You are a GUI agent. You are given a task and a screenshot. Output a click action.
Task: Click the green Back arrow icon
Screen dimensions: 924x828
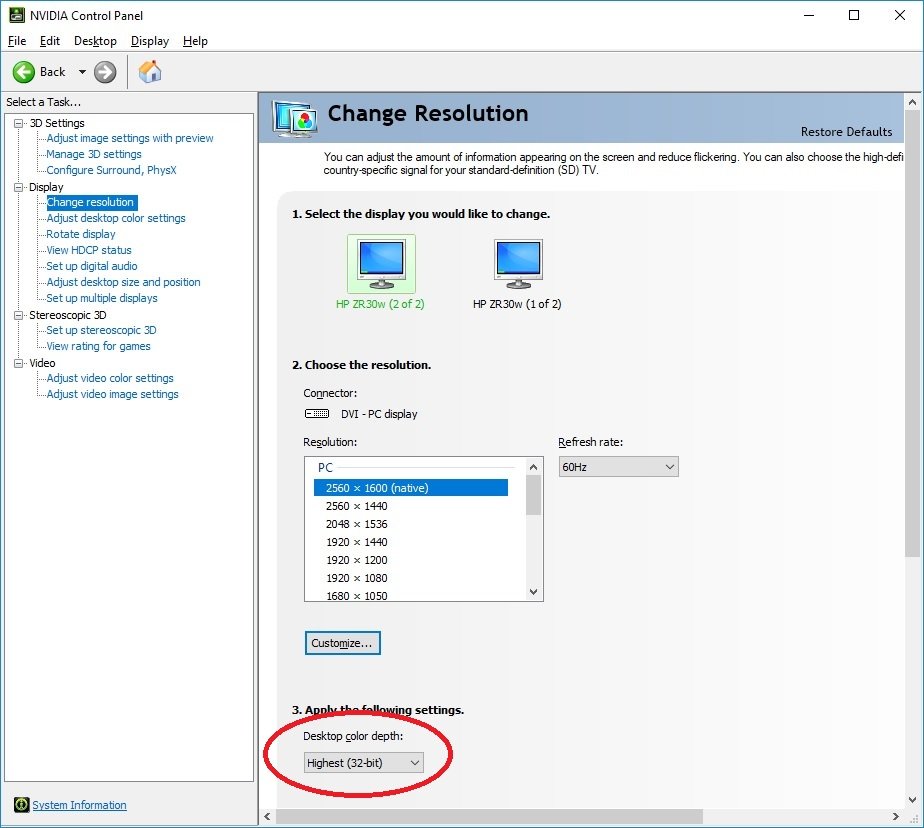pos(24,72)
